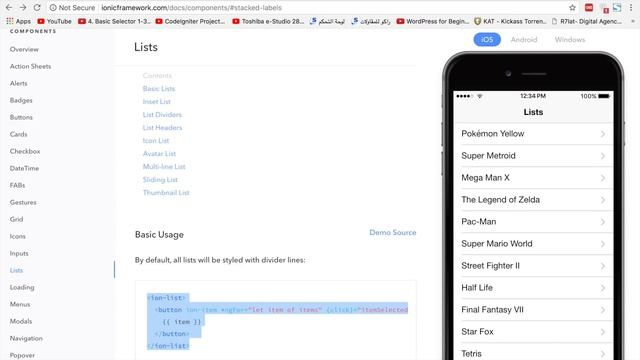Open the CodeIgniter Project bookmark

pos(190,21)
